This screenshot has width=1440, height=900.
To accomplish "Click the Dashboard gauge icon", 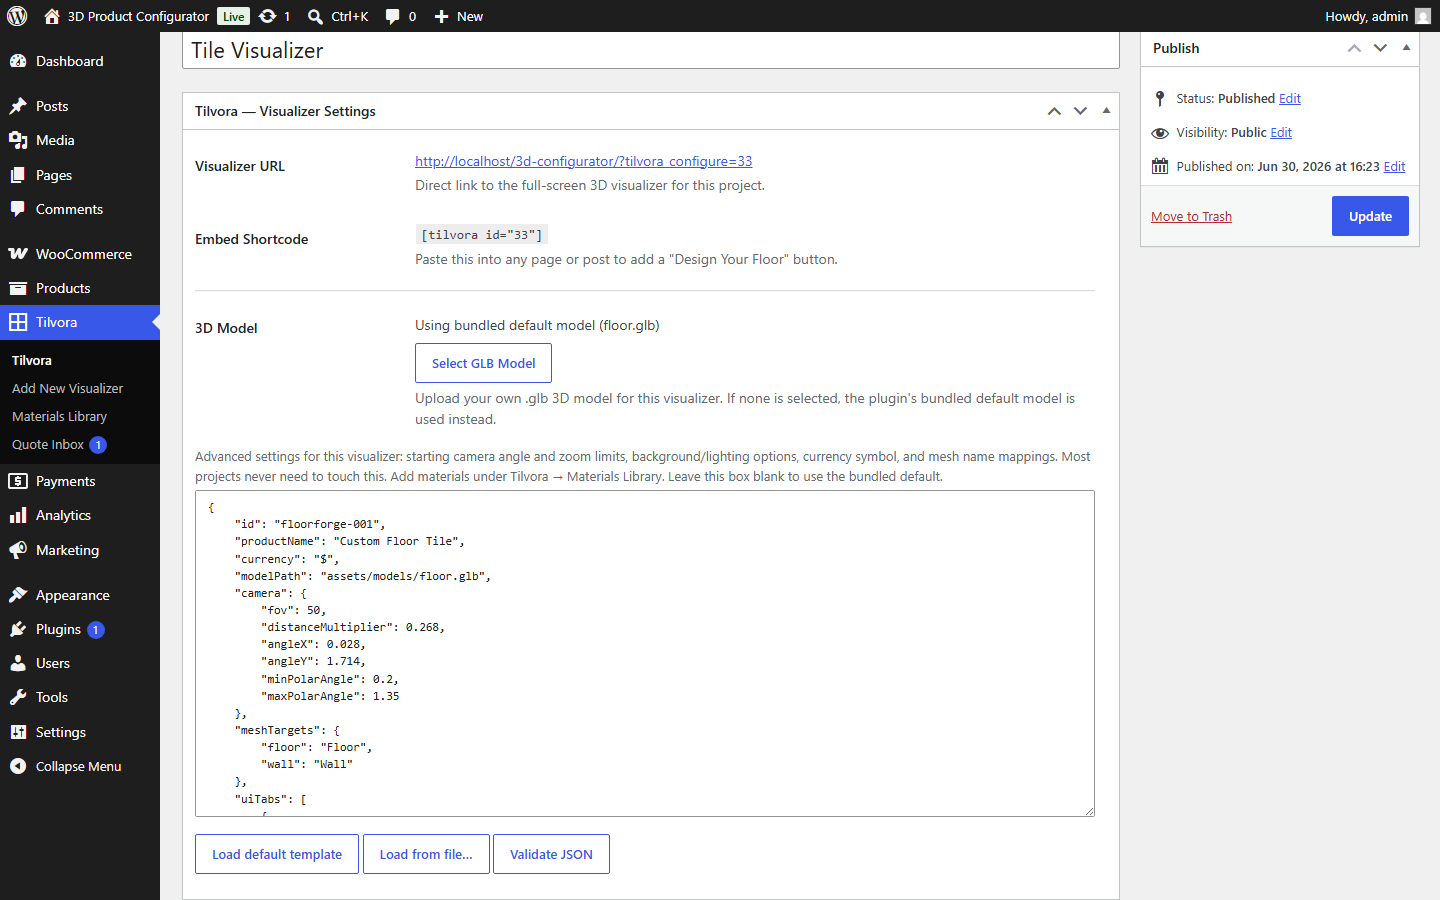I will point(18,61).
